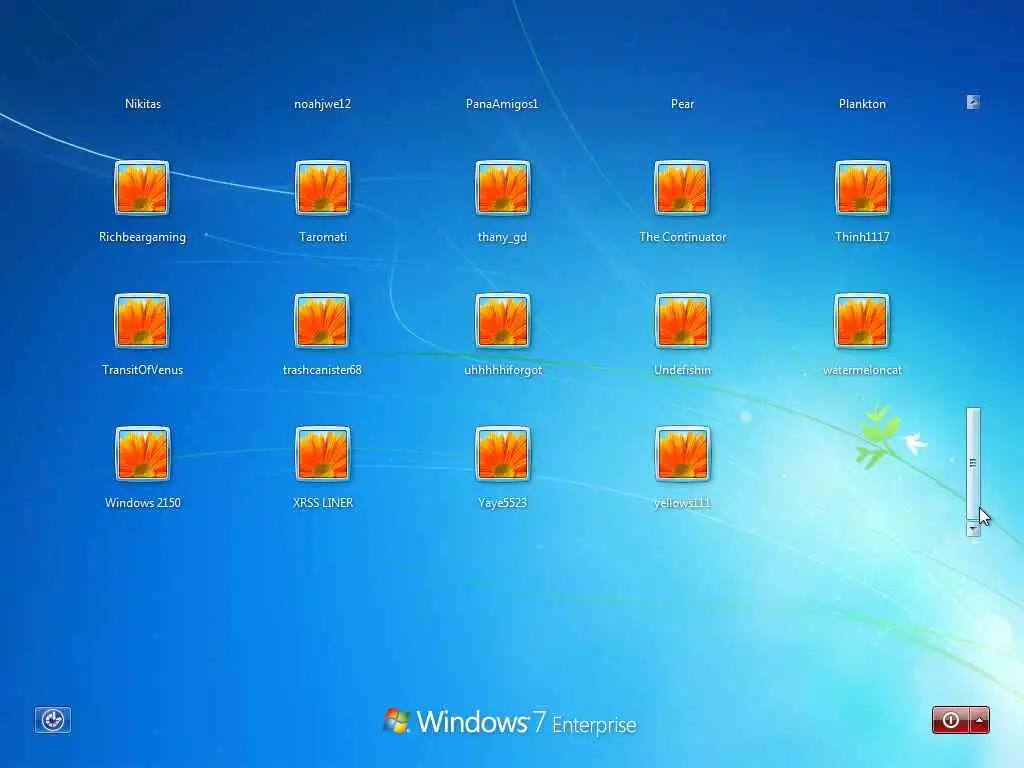Click the Windows 2150 name label
This screenshot has width=1024, height=768.
(x=142, y=503)
